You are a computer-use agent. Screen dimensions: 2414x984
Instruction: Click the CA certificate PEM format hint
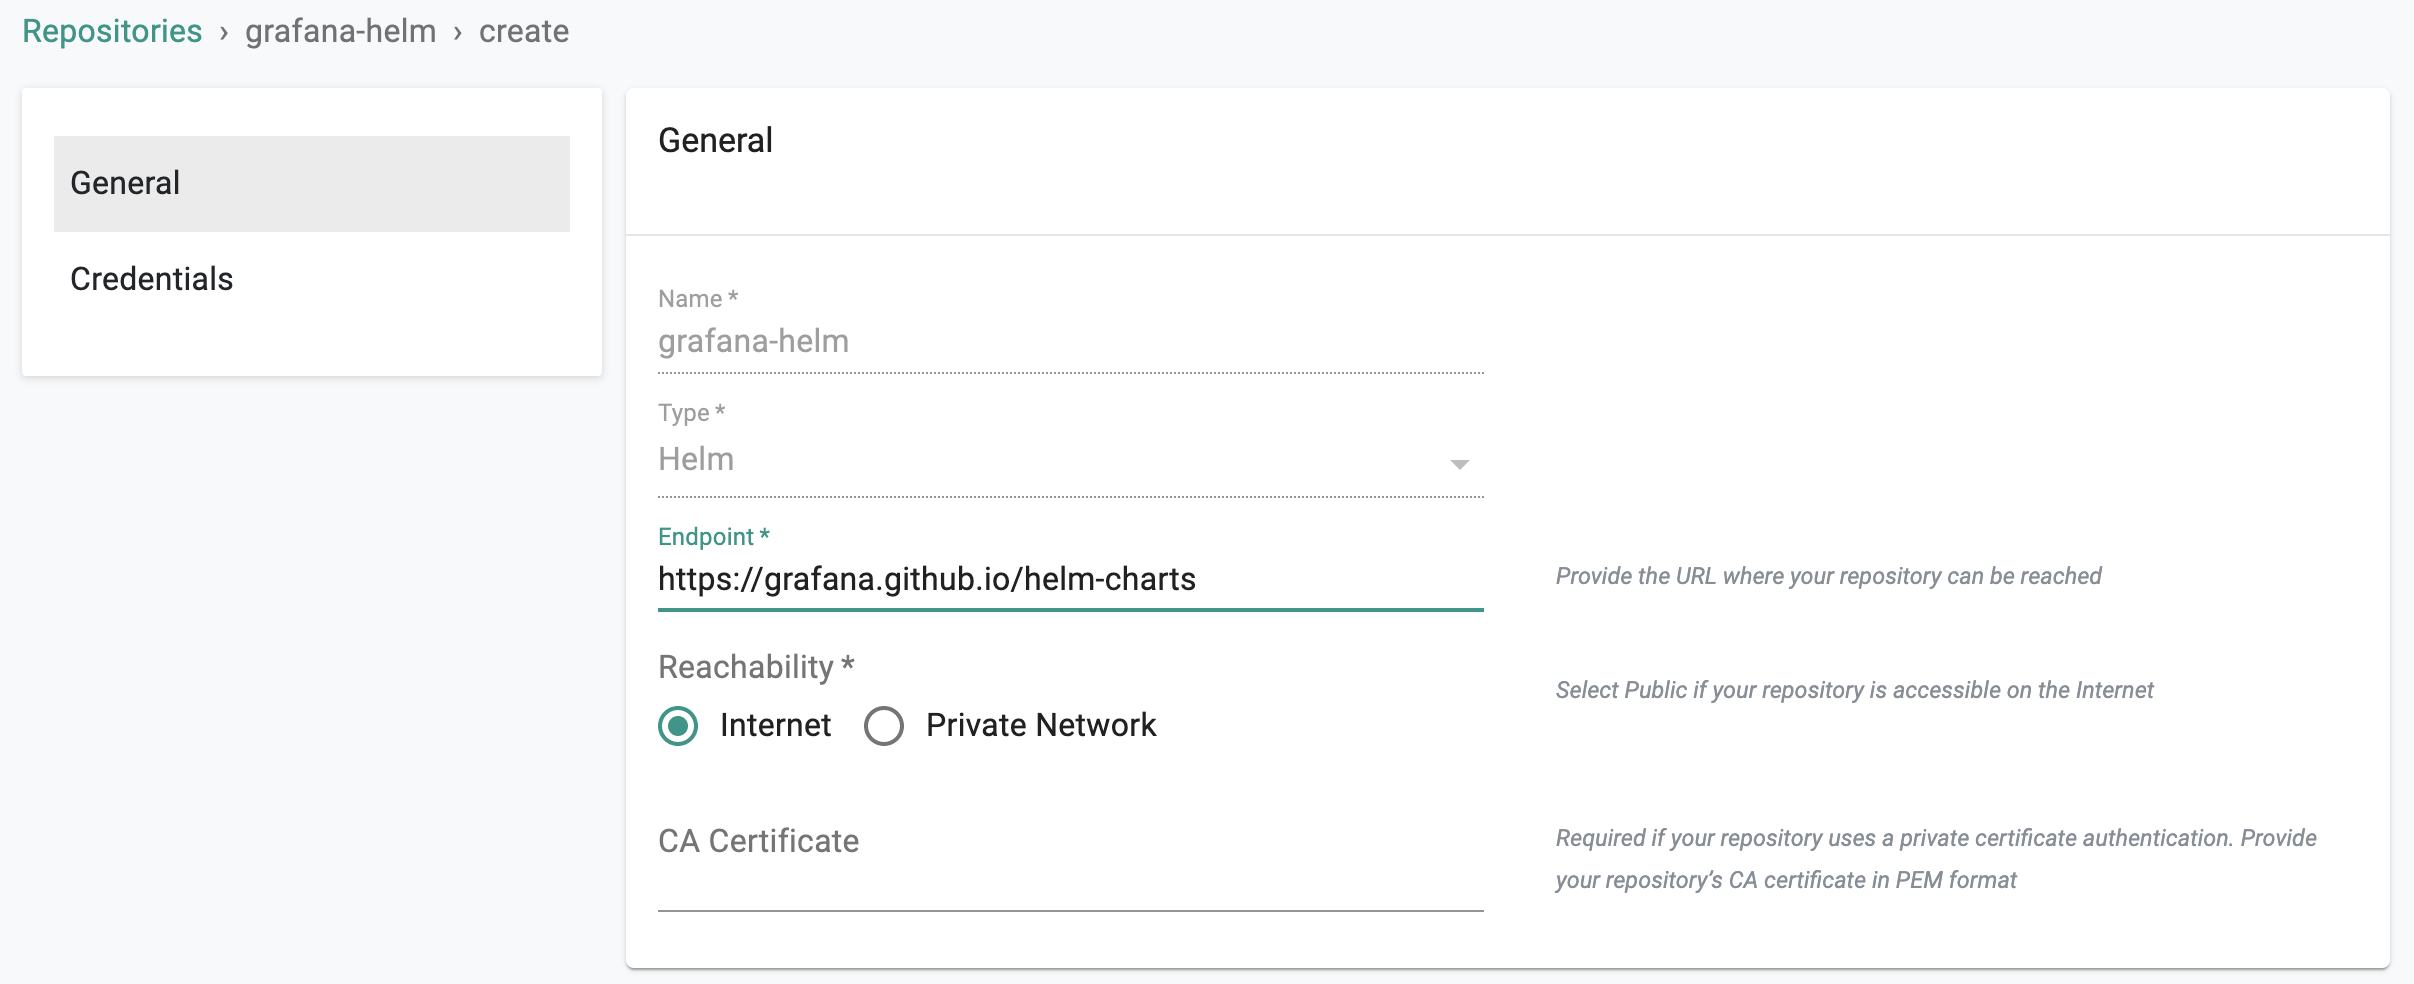pos(1935,859)
